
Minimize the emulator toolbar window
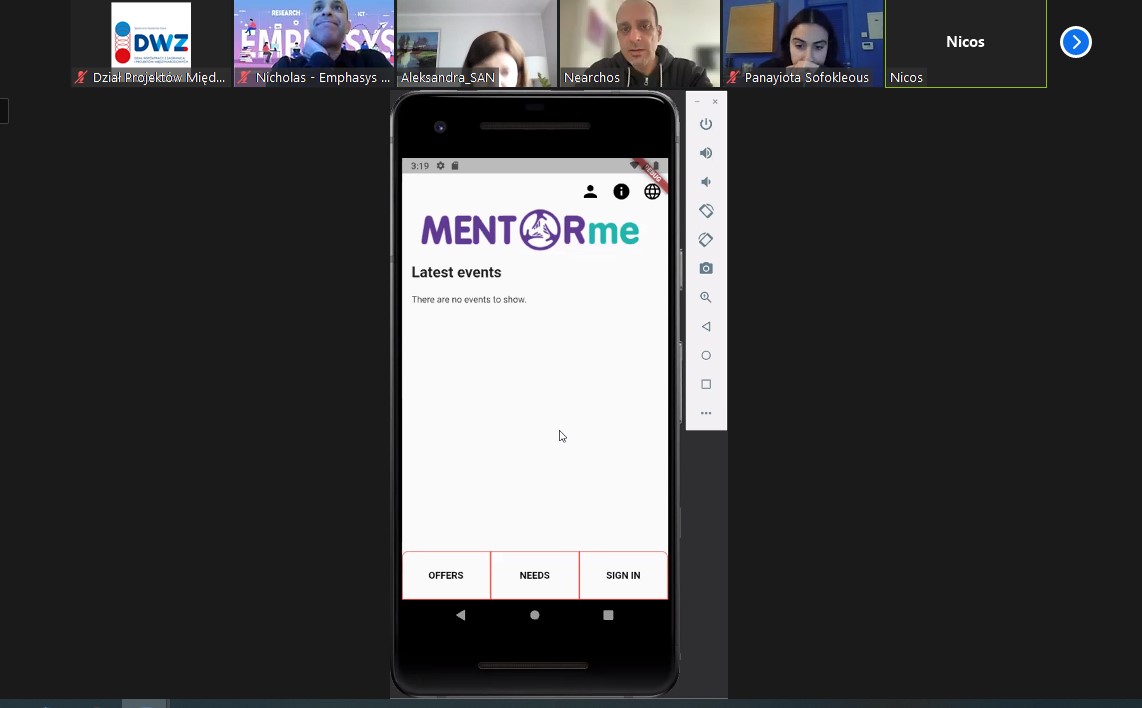click(697, 101)
